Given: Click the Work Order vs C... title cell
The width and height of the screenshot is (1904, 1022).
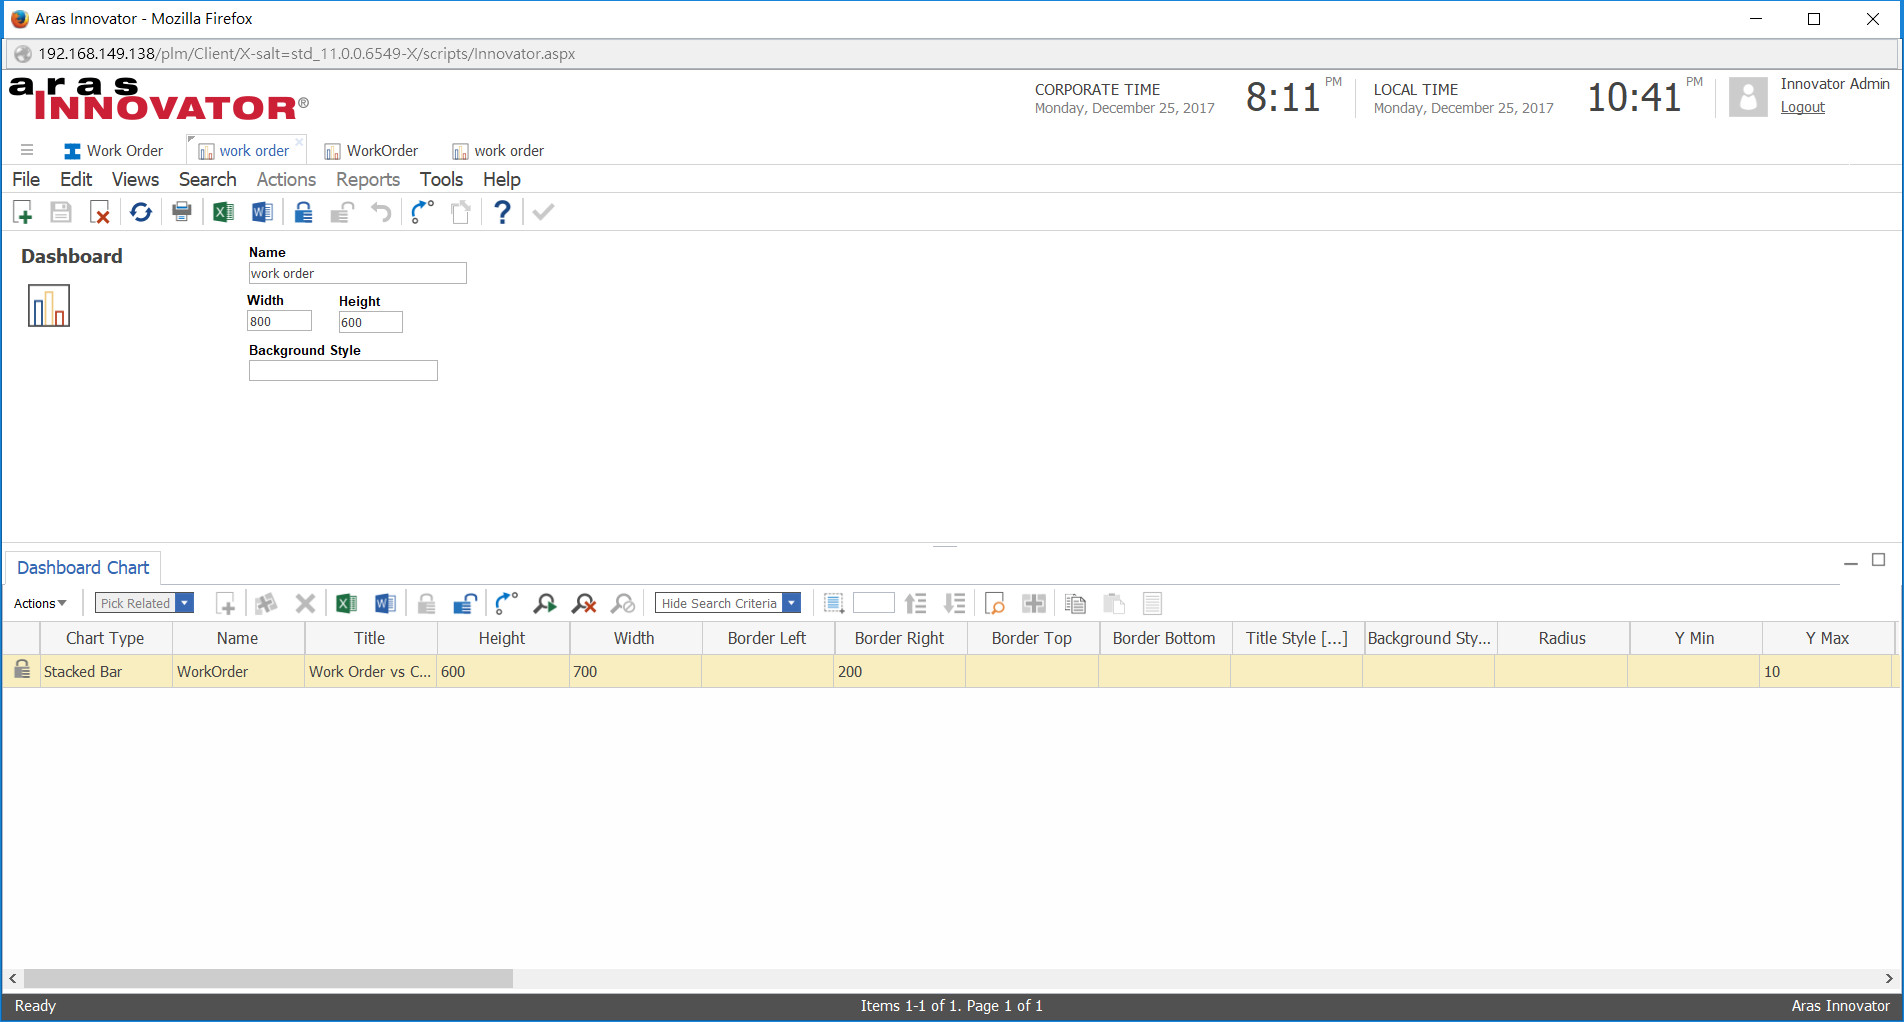Looking at the screenshot, I should tap(370, 672).
